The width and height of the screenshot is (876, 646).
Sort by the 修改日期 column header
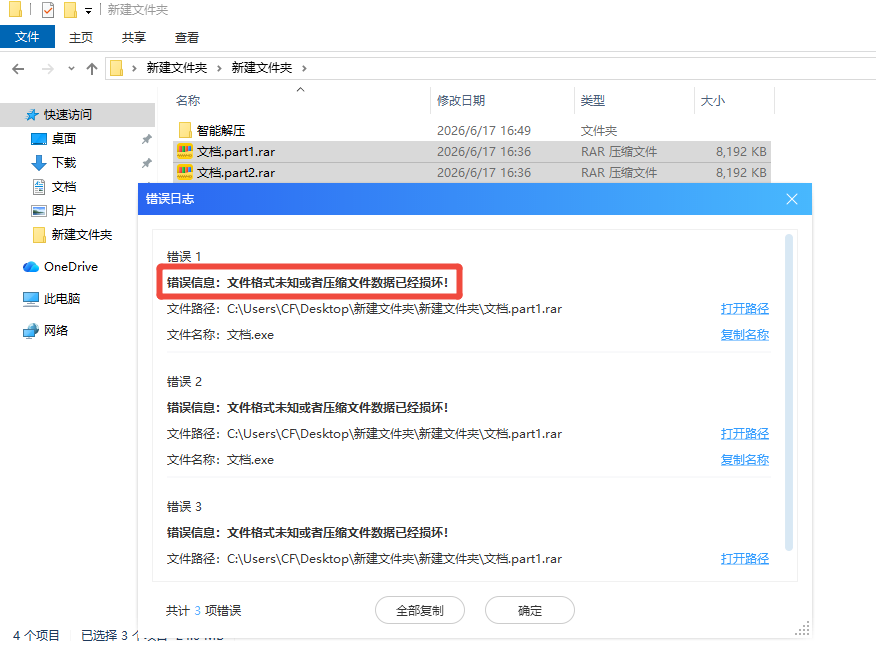(x=461, y=101)
